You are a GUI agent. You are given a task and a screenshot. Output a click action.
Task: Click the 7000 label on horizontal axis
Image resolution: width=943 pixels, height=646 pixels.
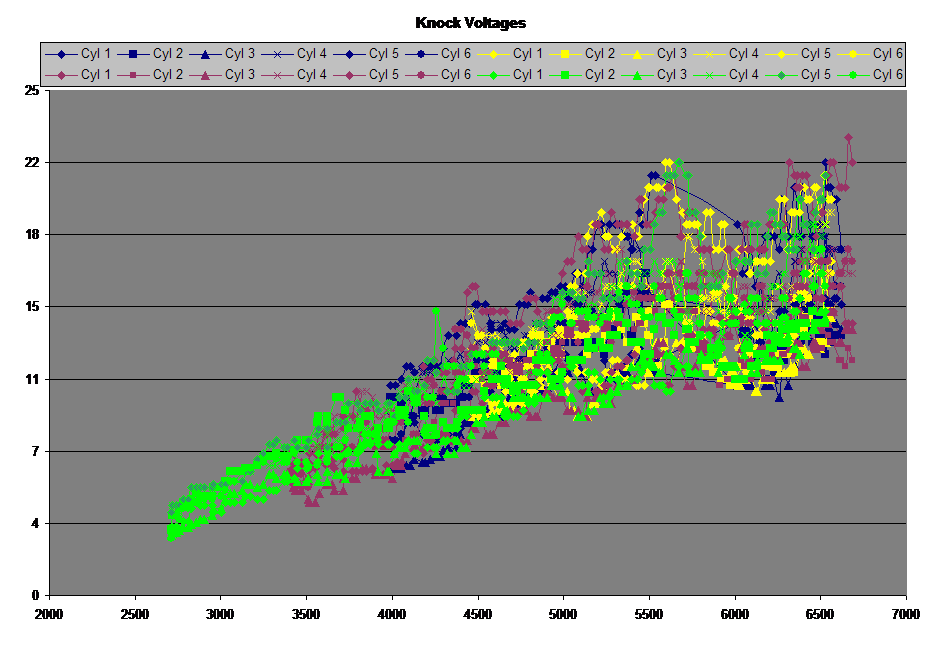click(906, 614)
